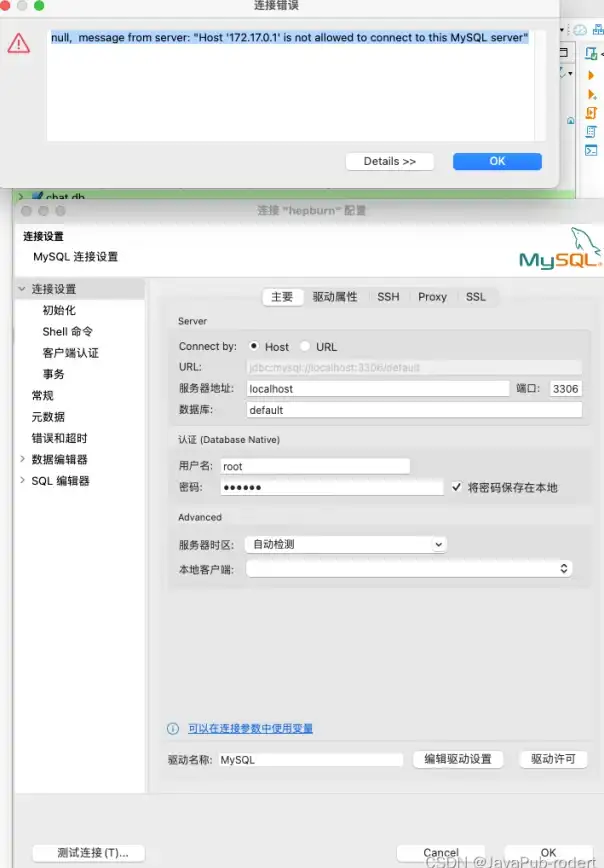Switch to the SSH tab

[x=388, y=297]
